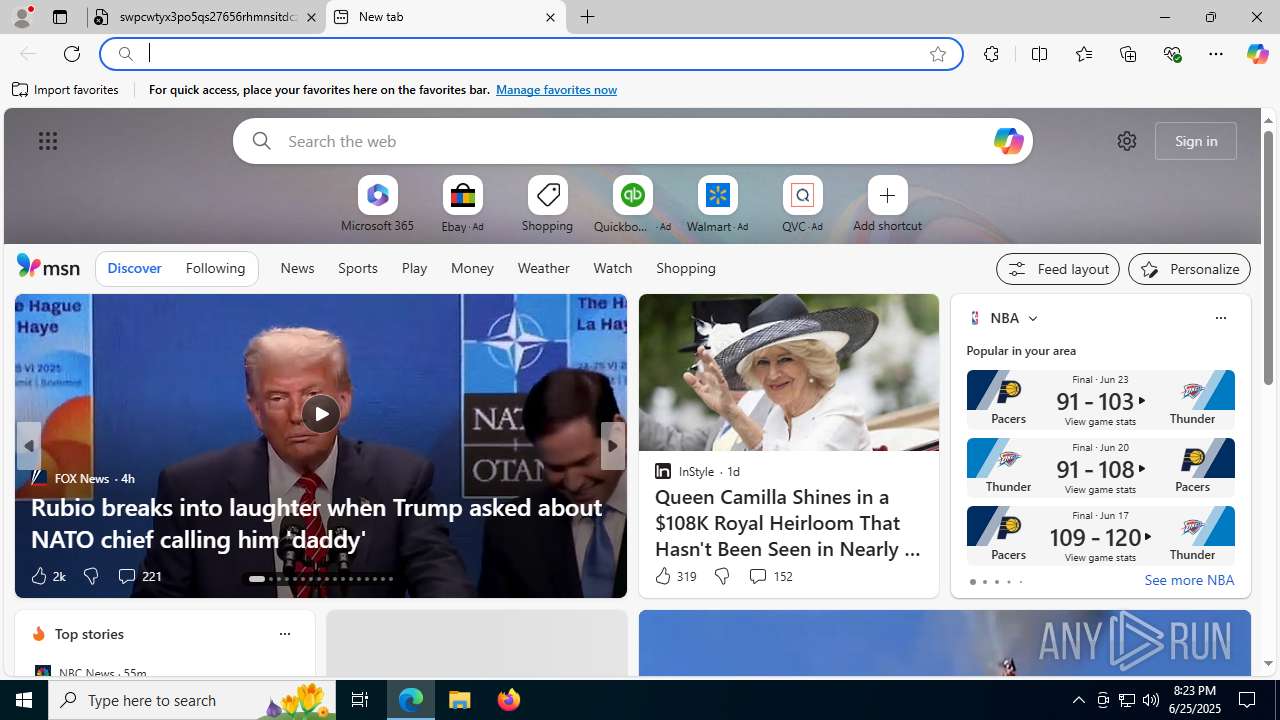This screenshot has width=1280, height=720.
Task: Open the msn logo home link
Action: [x=48, y=266]
